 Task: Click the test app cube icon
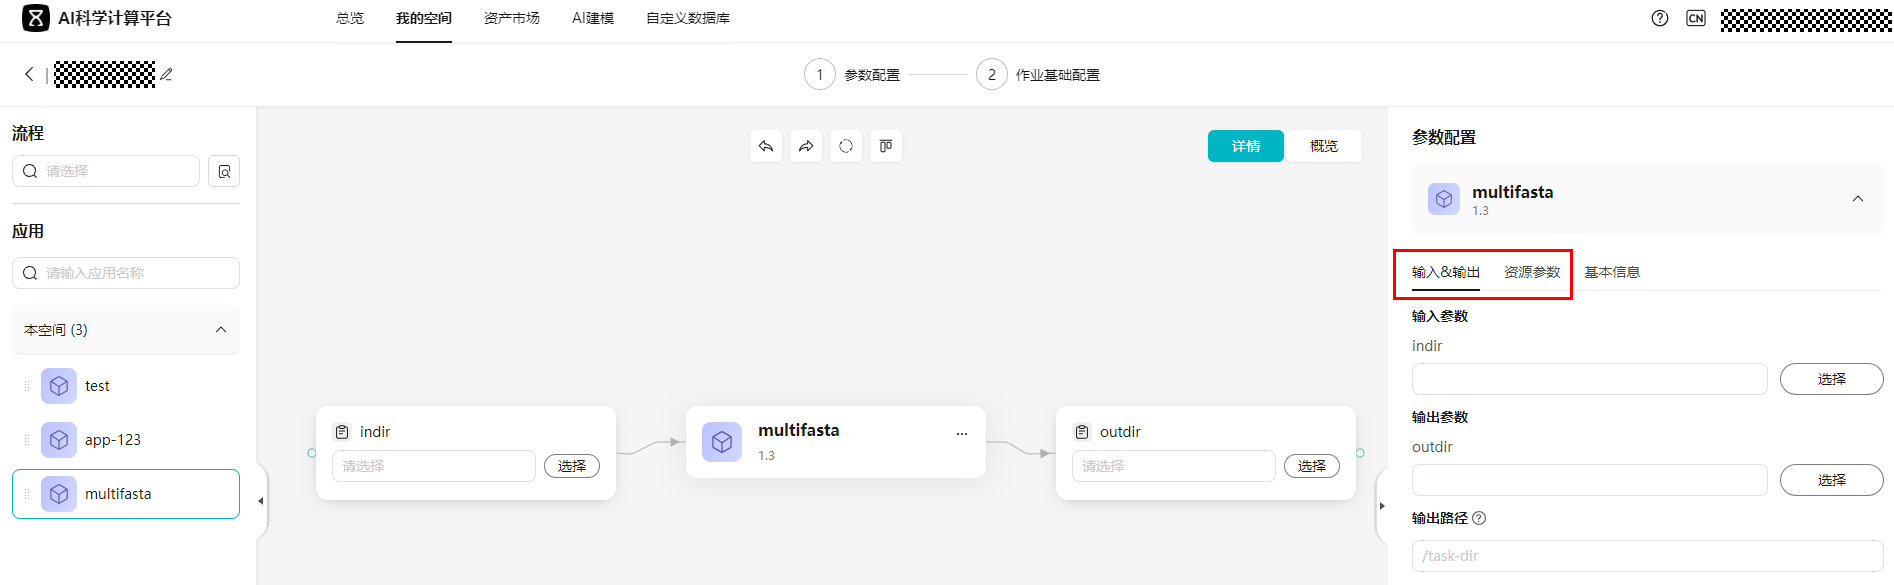point(59,386)
